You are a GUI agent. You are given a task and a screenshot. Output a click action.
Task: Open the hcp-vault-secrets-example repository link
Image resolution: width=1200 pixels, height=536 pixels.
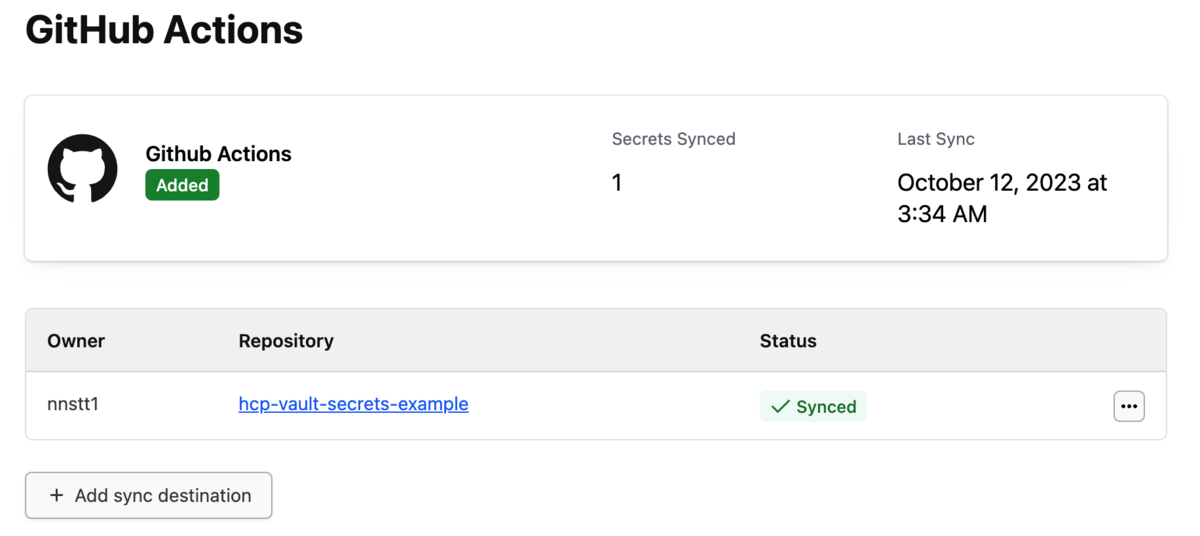pyautogui.click(x=353, y=404)
